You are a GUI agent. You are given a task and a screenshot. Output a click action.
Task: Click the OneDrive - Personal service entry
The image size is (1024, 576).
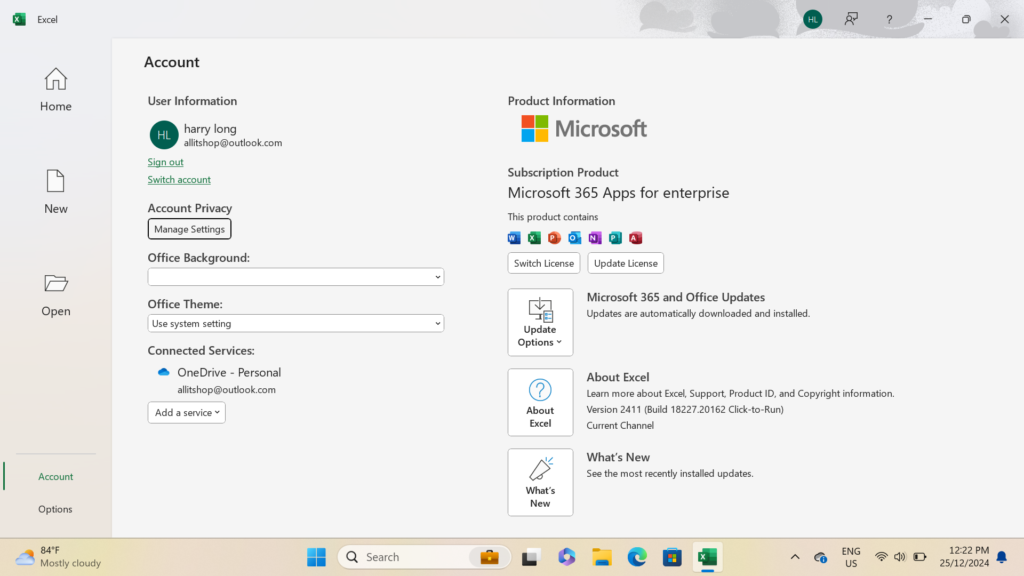[x=229, y=372]
